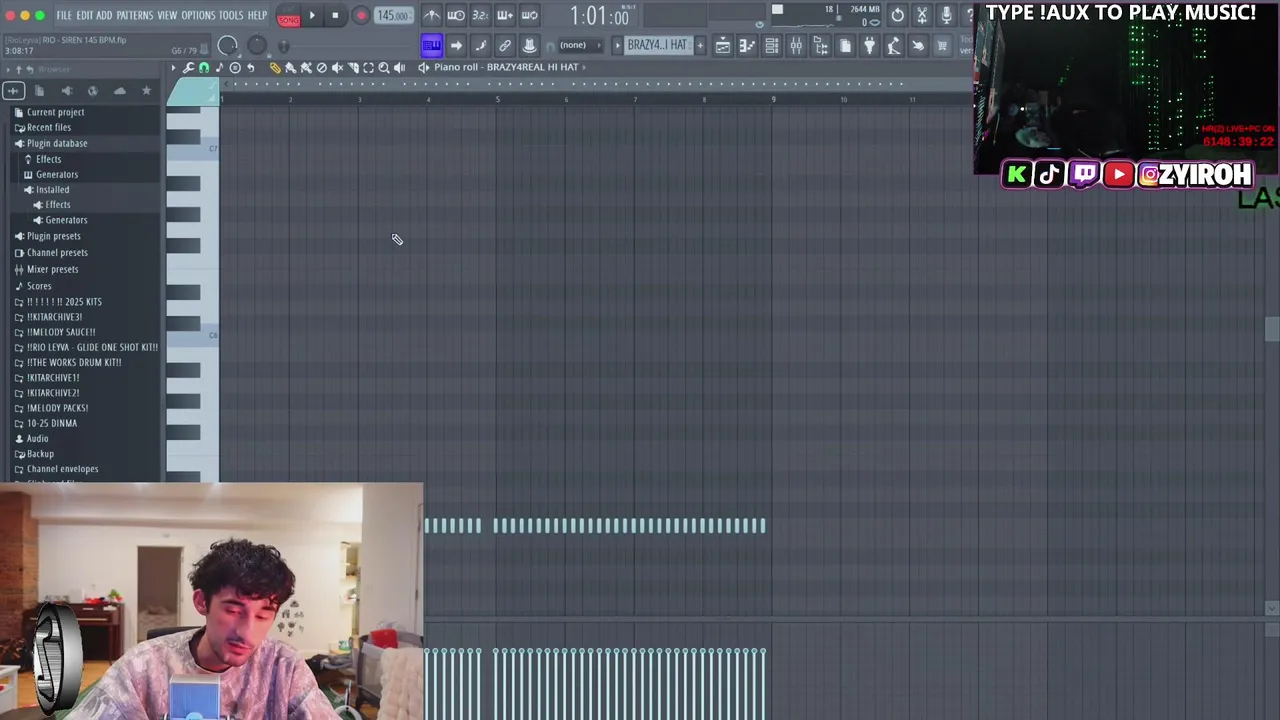The width and height of the screenshot is (1280, 720).
Task: Add new pattern with plus button
Action: coord(699,45)
